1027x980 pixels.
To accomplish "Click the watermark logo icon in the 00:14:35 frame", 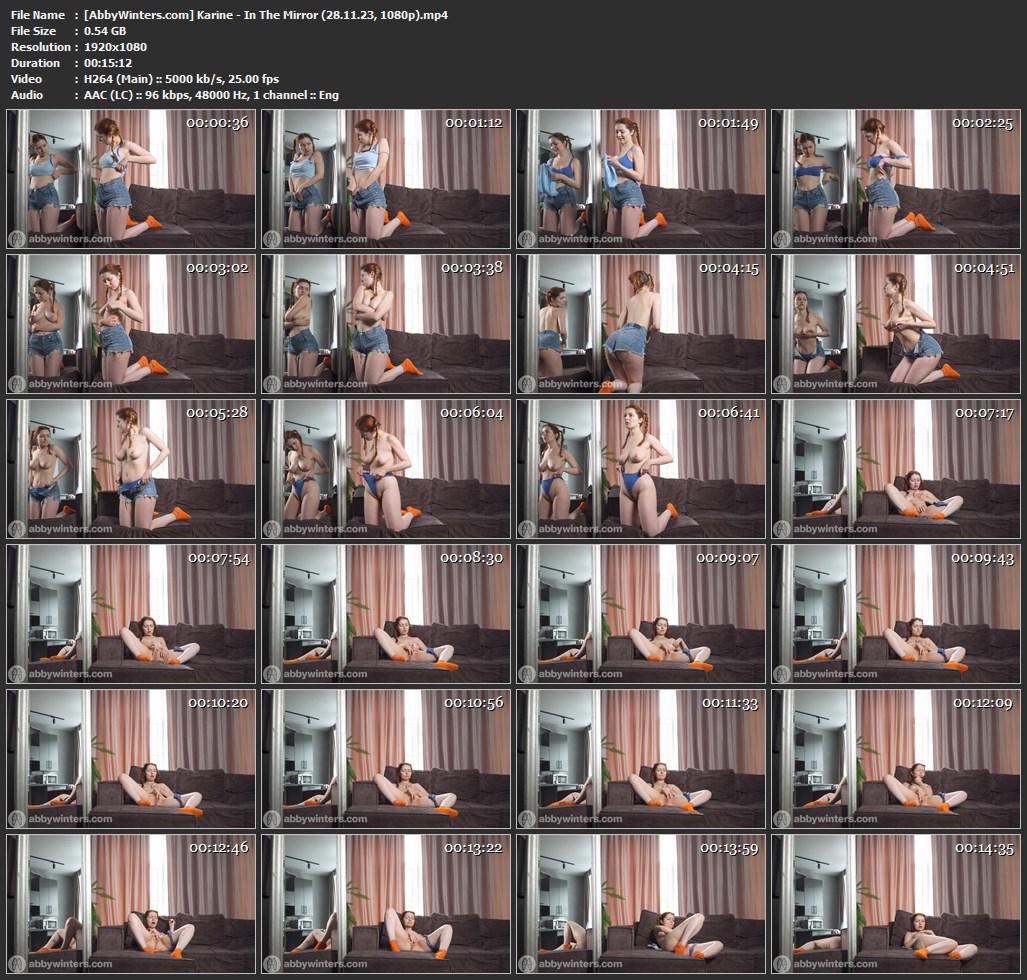I will click(x=781, y=964).
